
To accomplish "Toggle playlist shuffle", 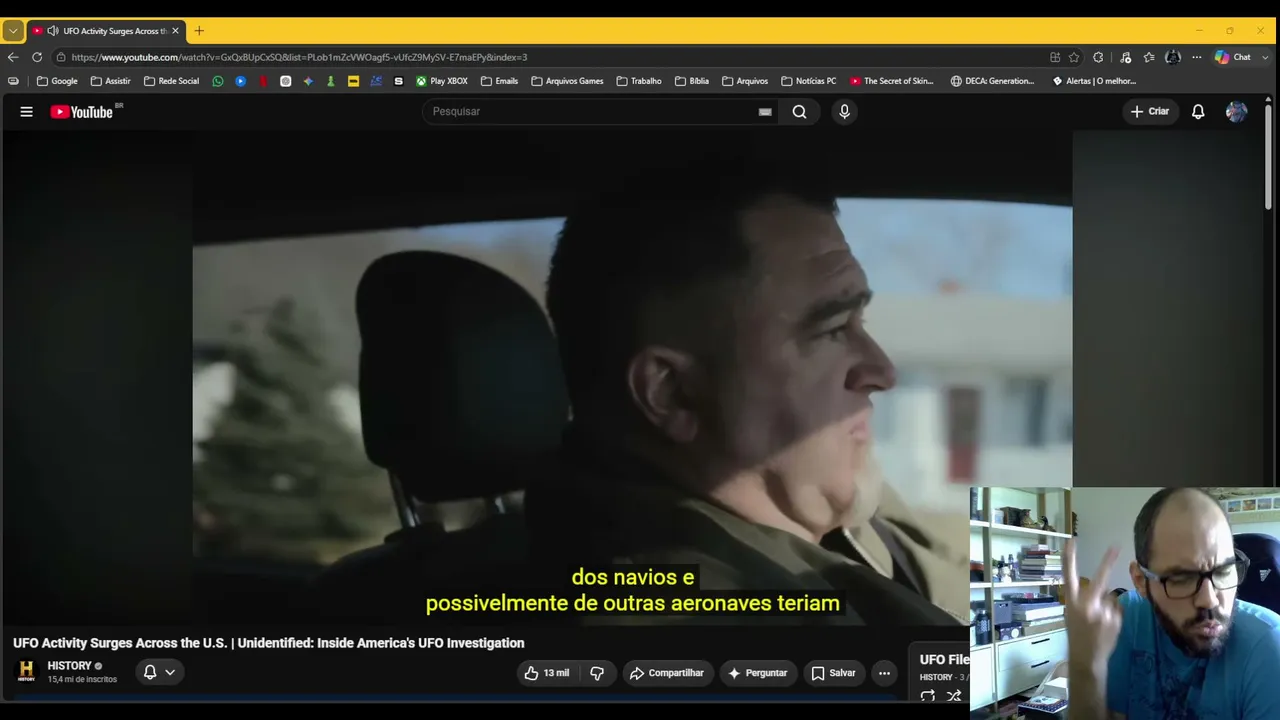I will 954,696.
